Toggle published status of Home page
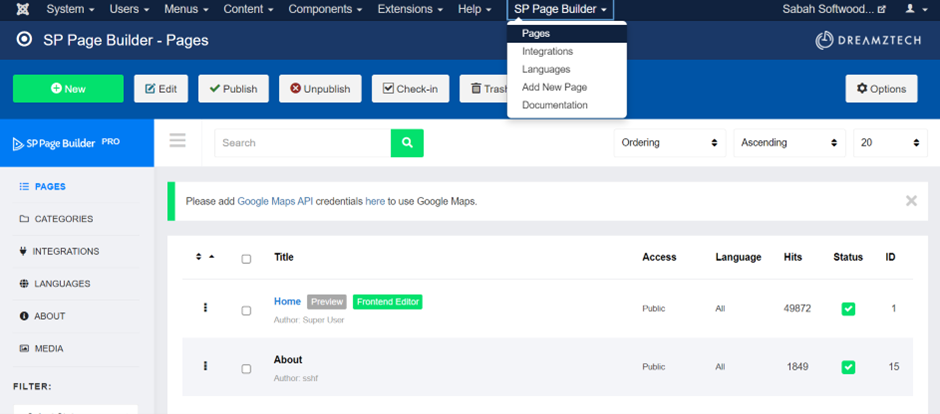Image resolution: width=940 pixels, height=414 pixels. pyautogui.click(x=848, y=309)
